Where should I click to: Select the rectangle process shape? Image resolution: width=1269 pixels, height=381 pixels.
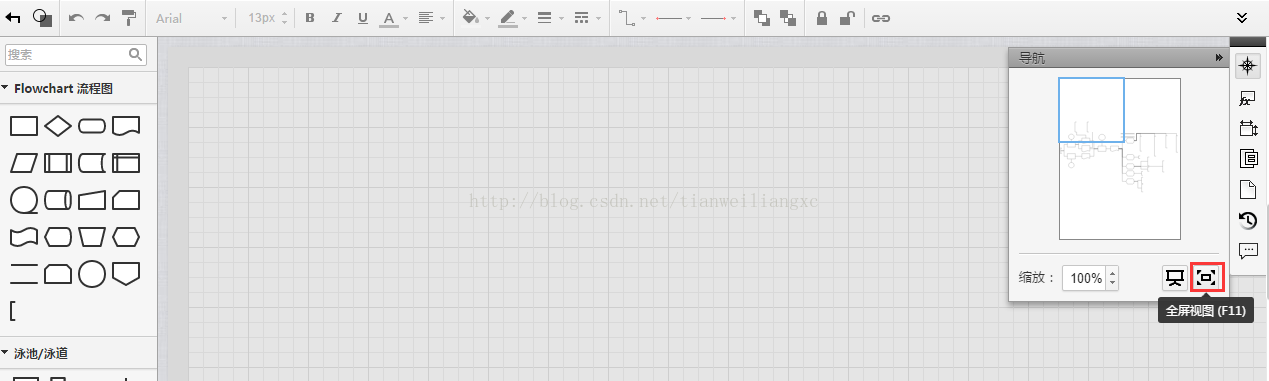point(24,126)
